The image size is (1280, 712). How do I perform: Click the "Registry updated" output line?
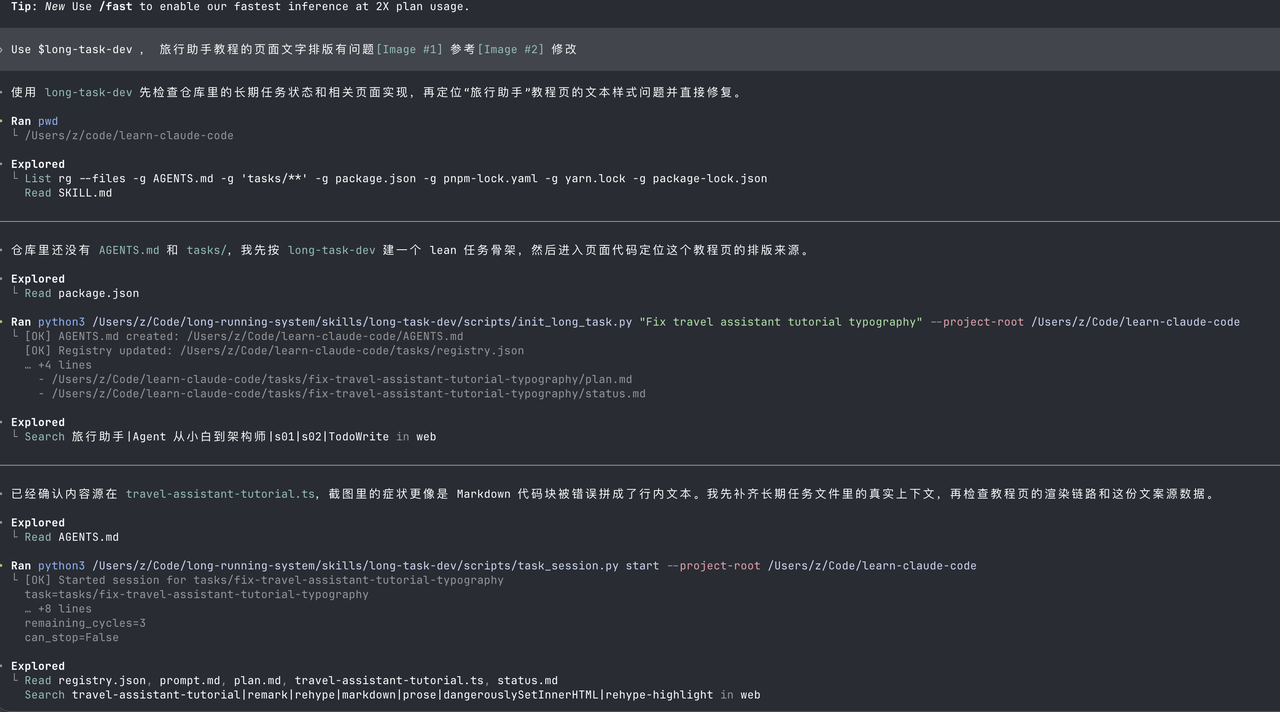click(274, 351)
